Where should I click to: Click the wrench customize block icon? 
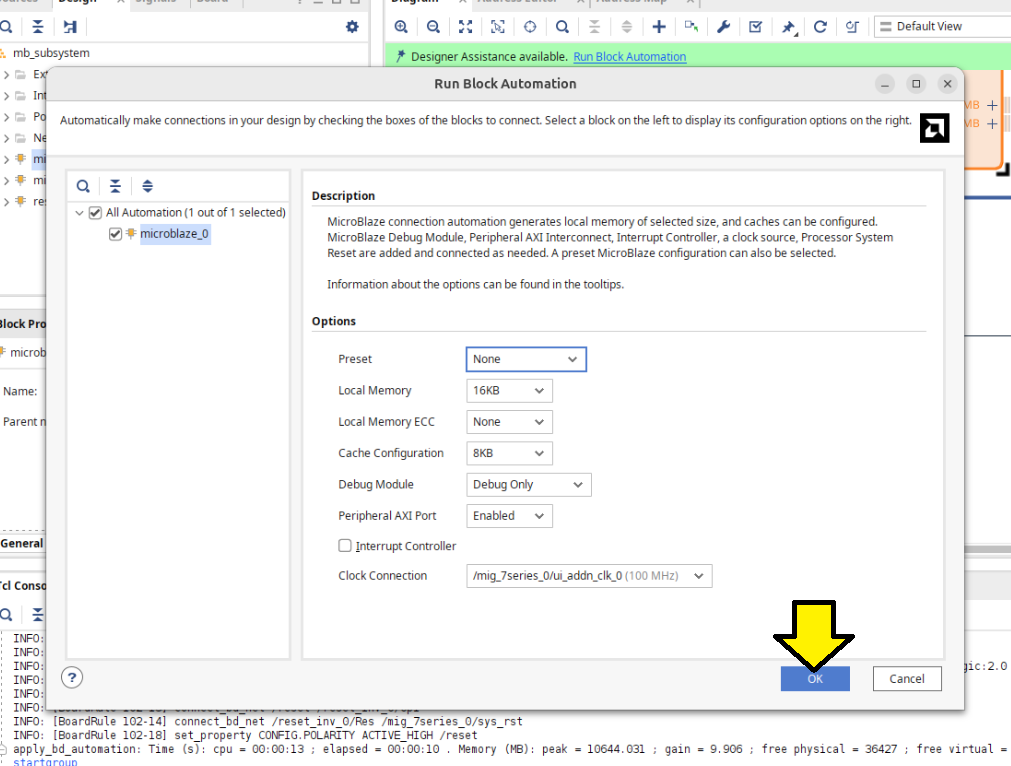(x=724, y=27)
